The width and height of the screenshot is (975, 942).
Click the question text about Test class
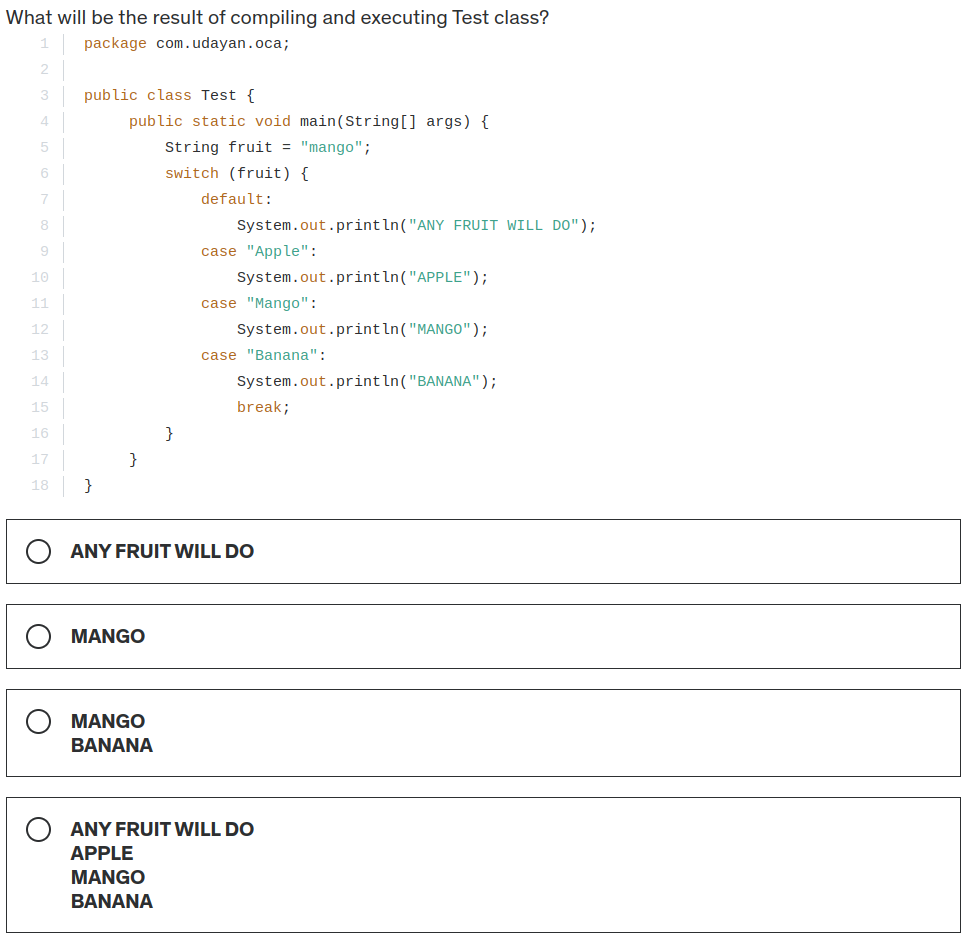point(277,17)
